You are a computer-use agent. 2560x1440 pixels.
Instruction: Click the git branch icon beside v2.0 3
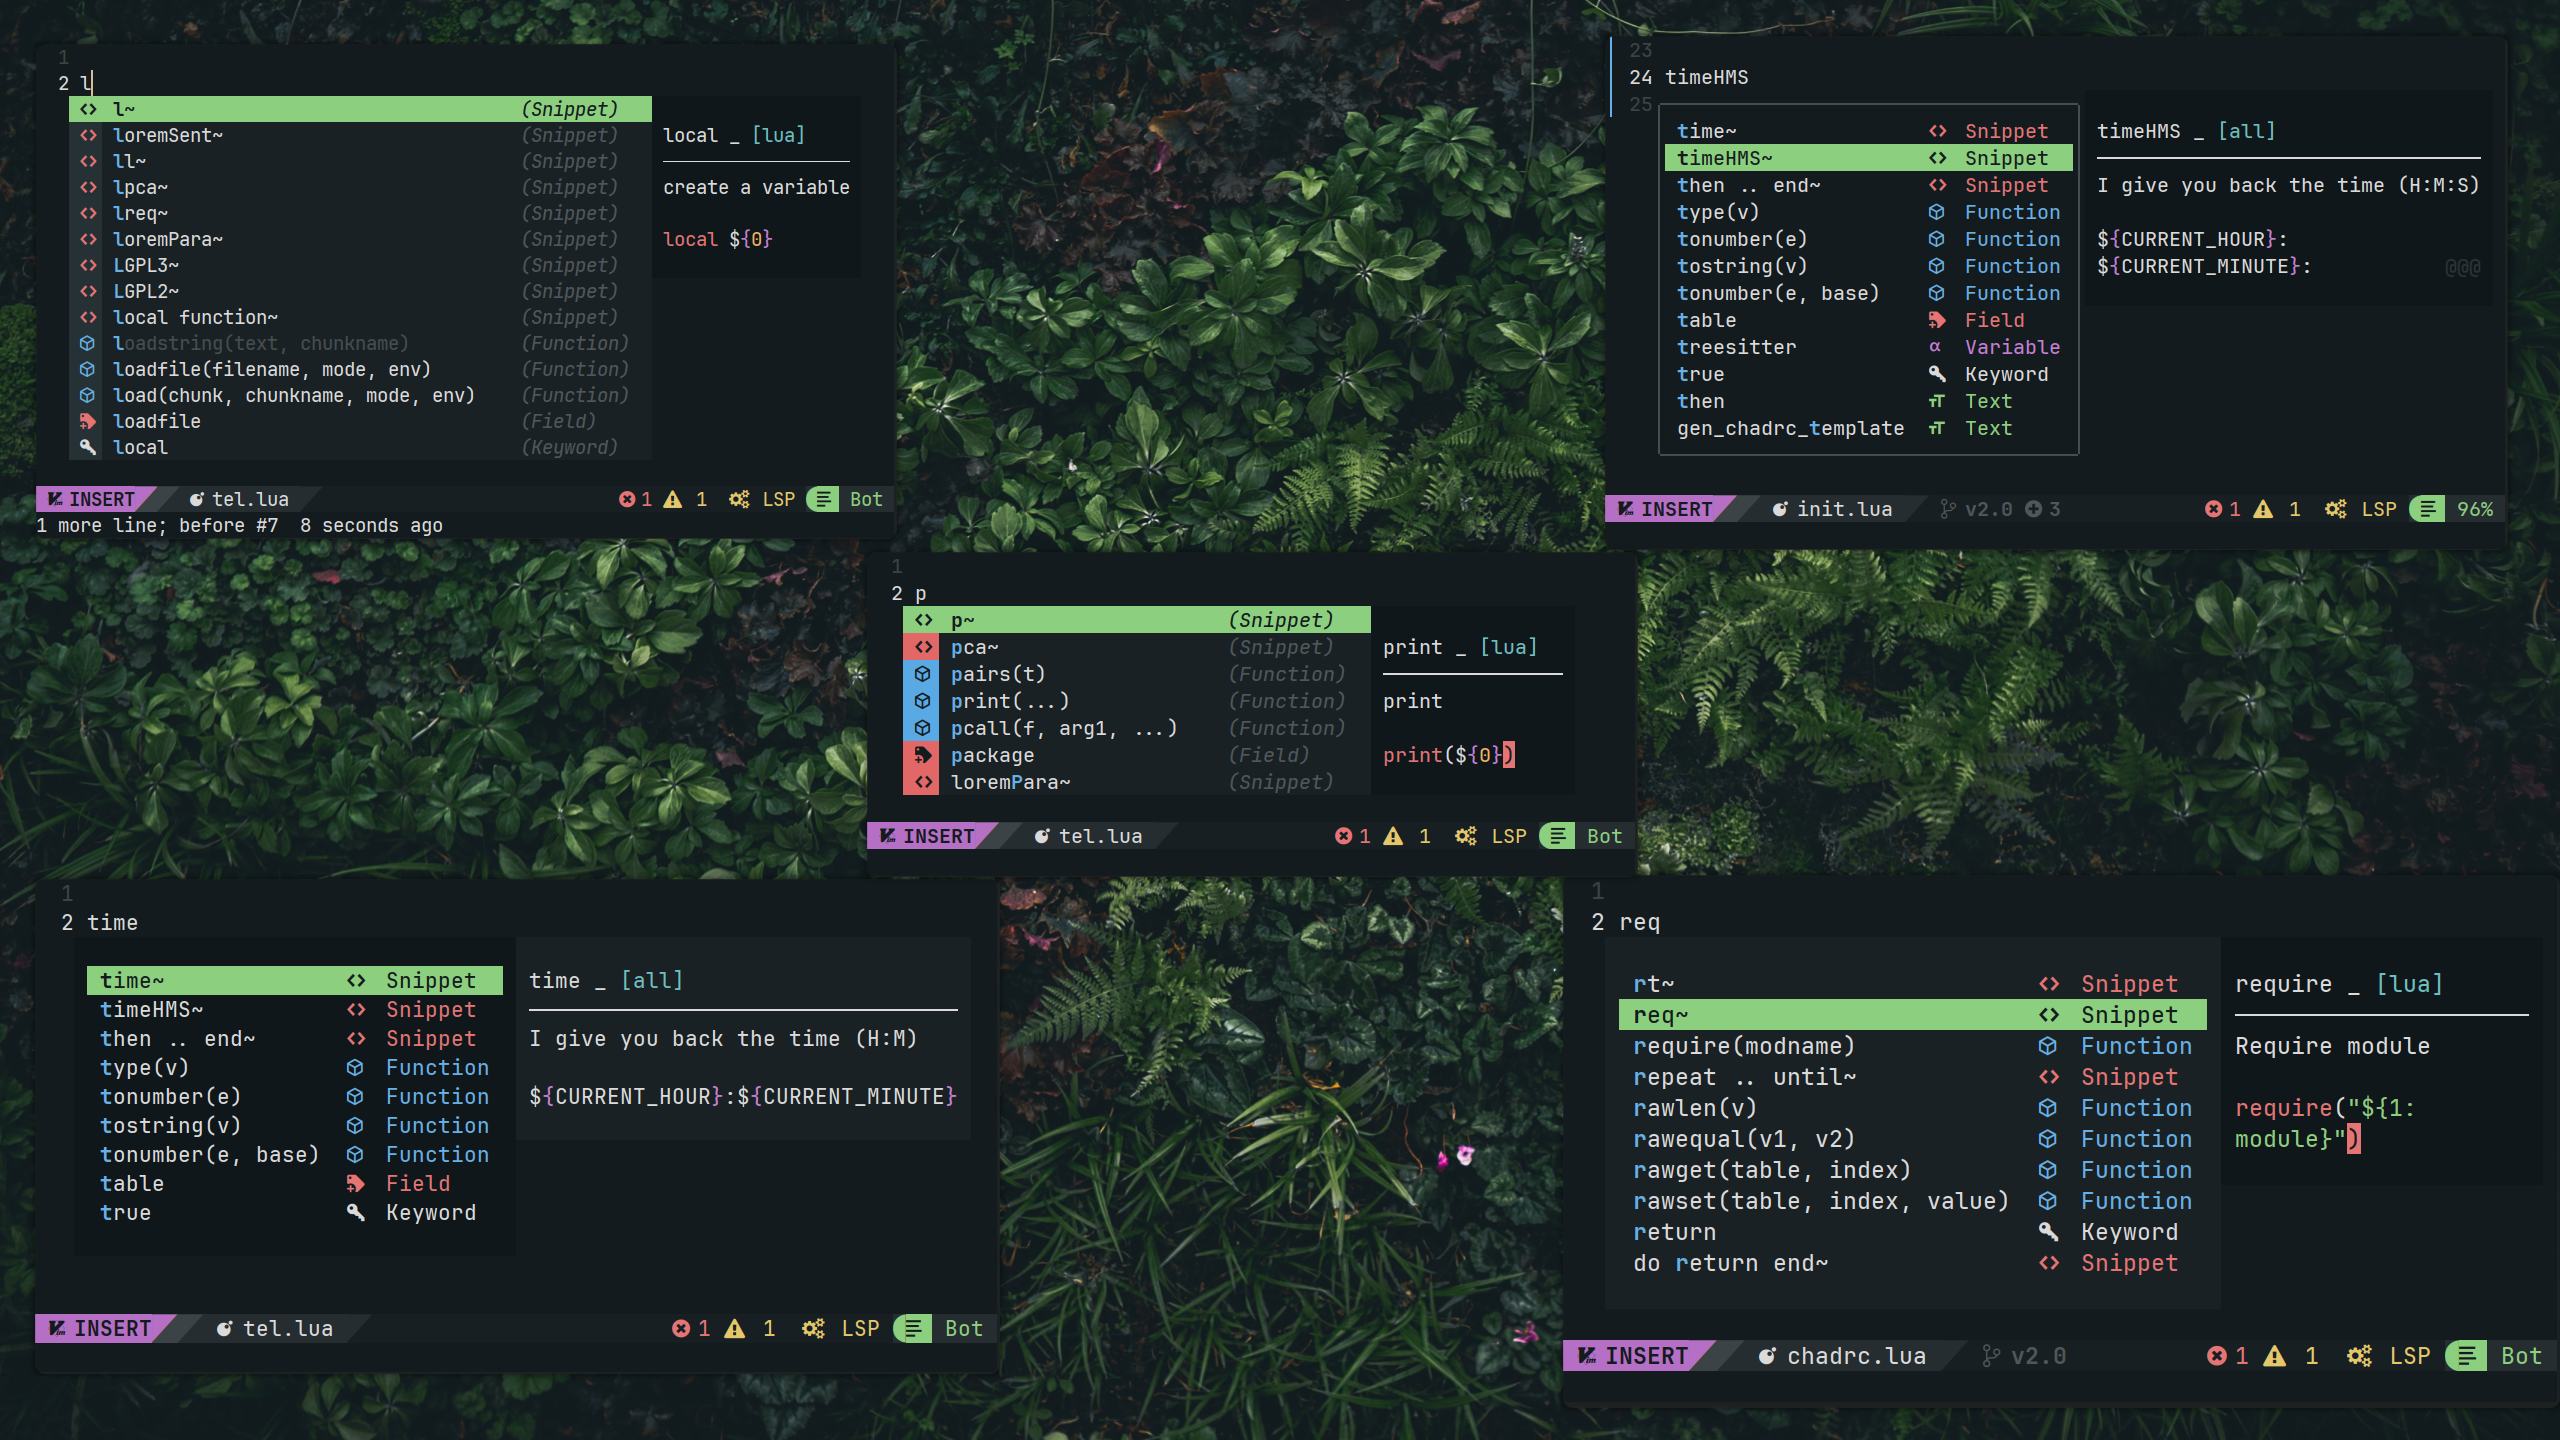1947,509
